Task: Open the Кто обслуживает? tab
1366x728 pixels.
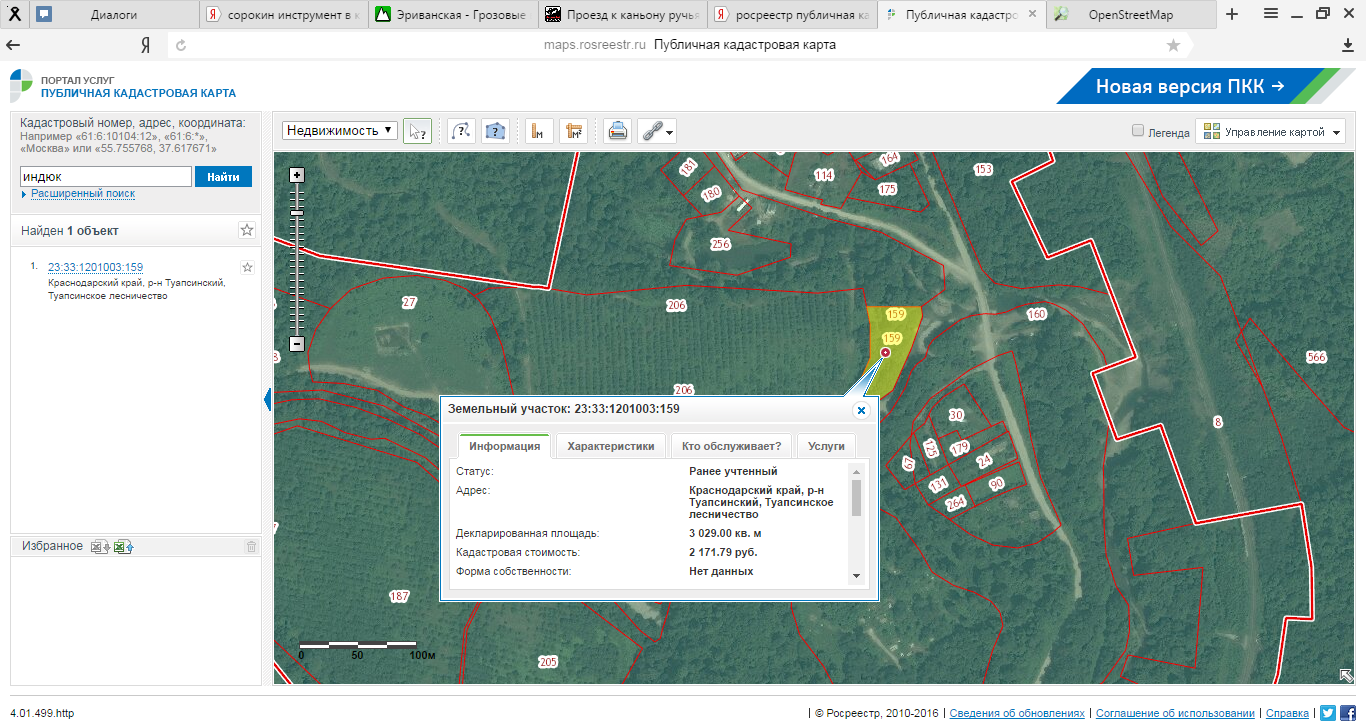Action: [731, 446]
